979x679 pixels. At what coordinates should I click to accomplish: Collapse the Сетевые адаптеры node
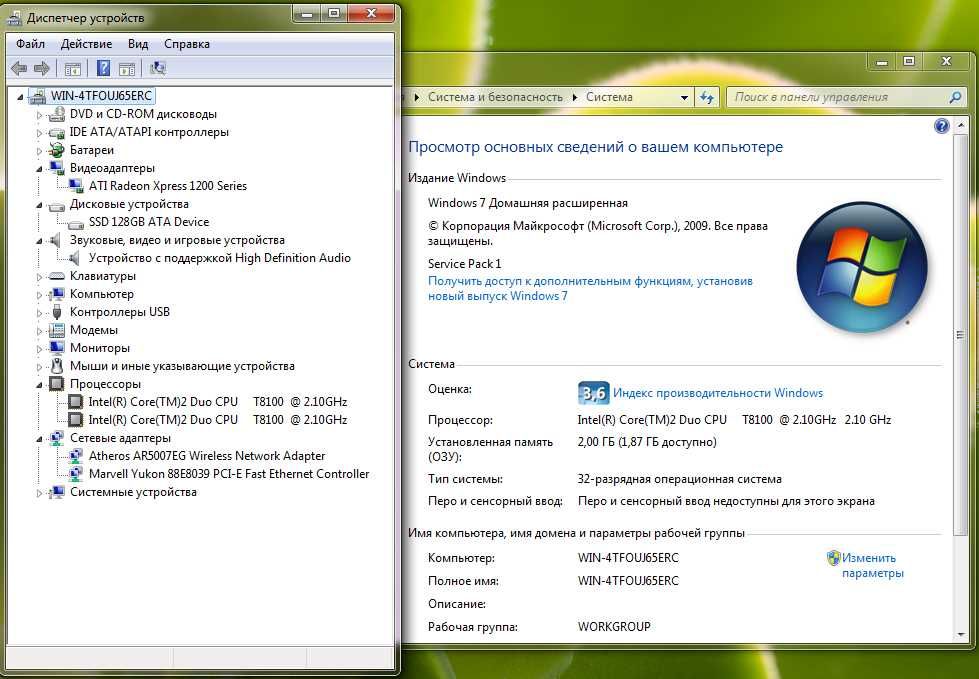point(39,439)
